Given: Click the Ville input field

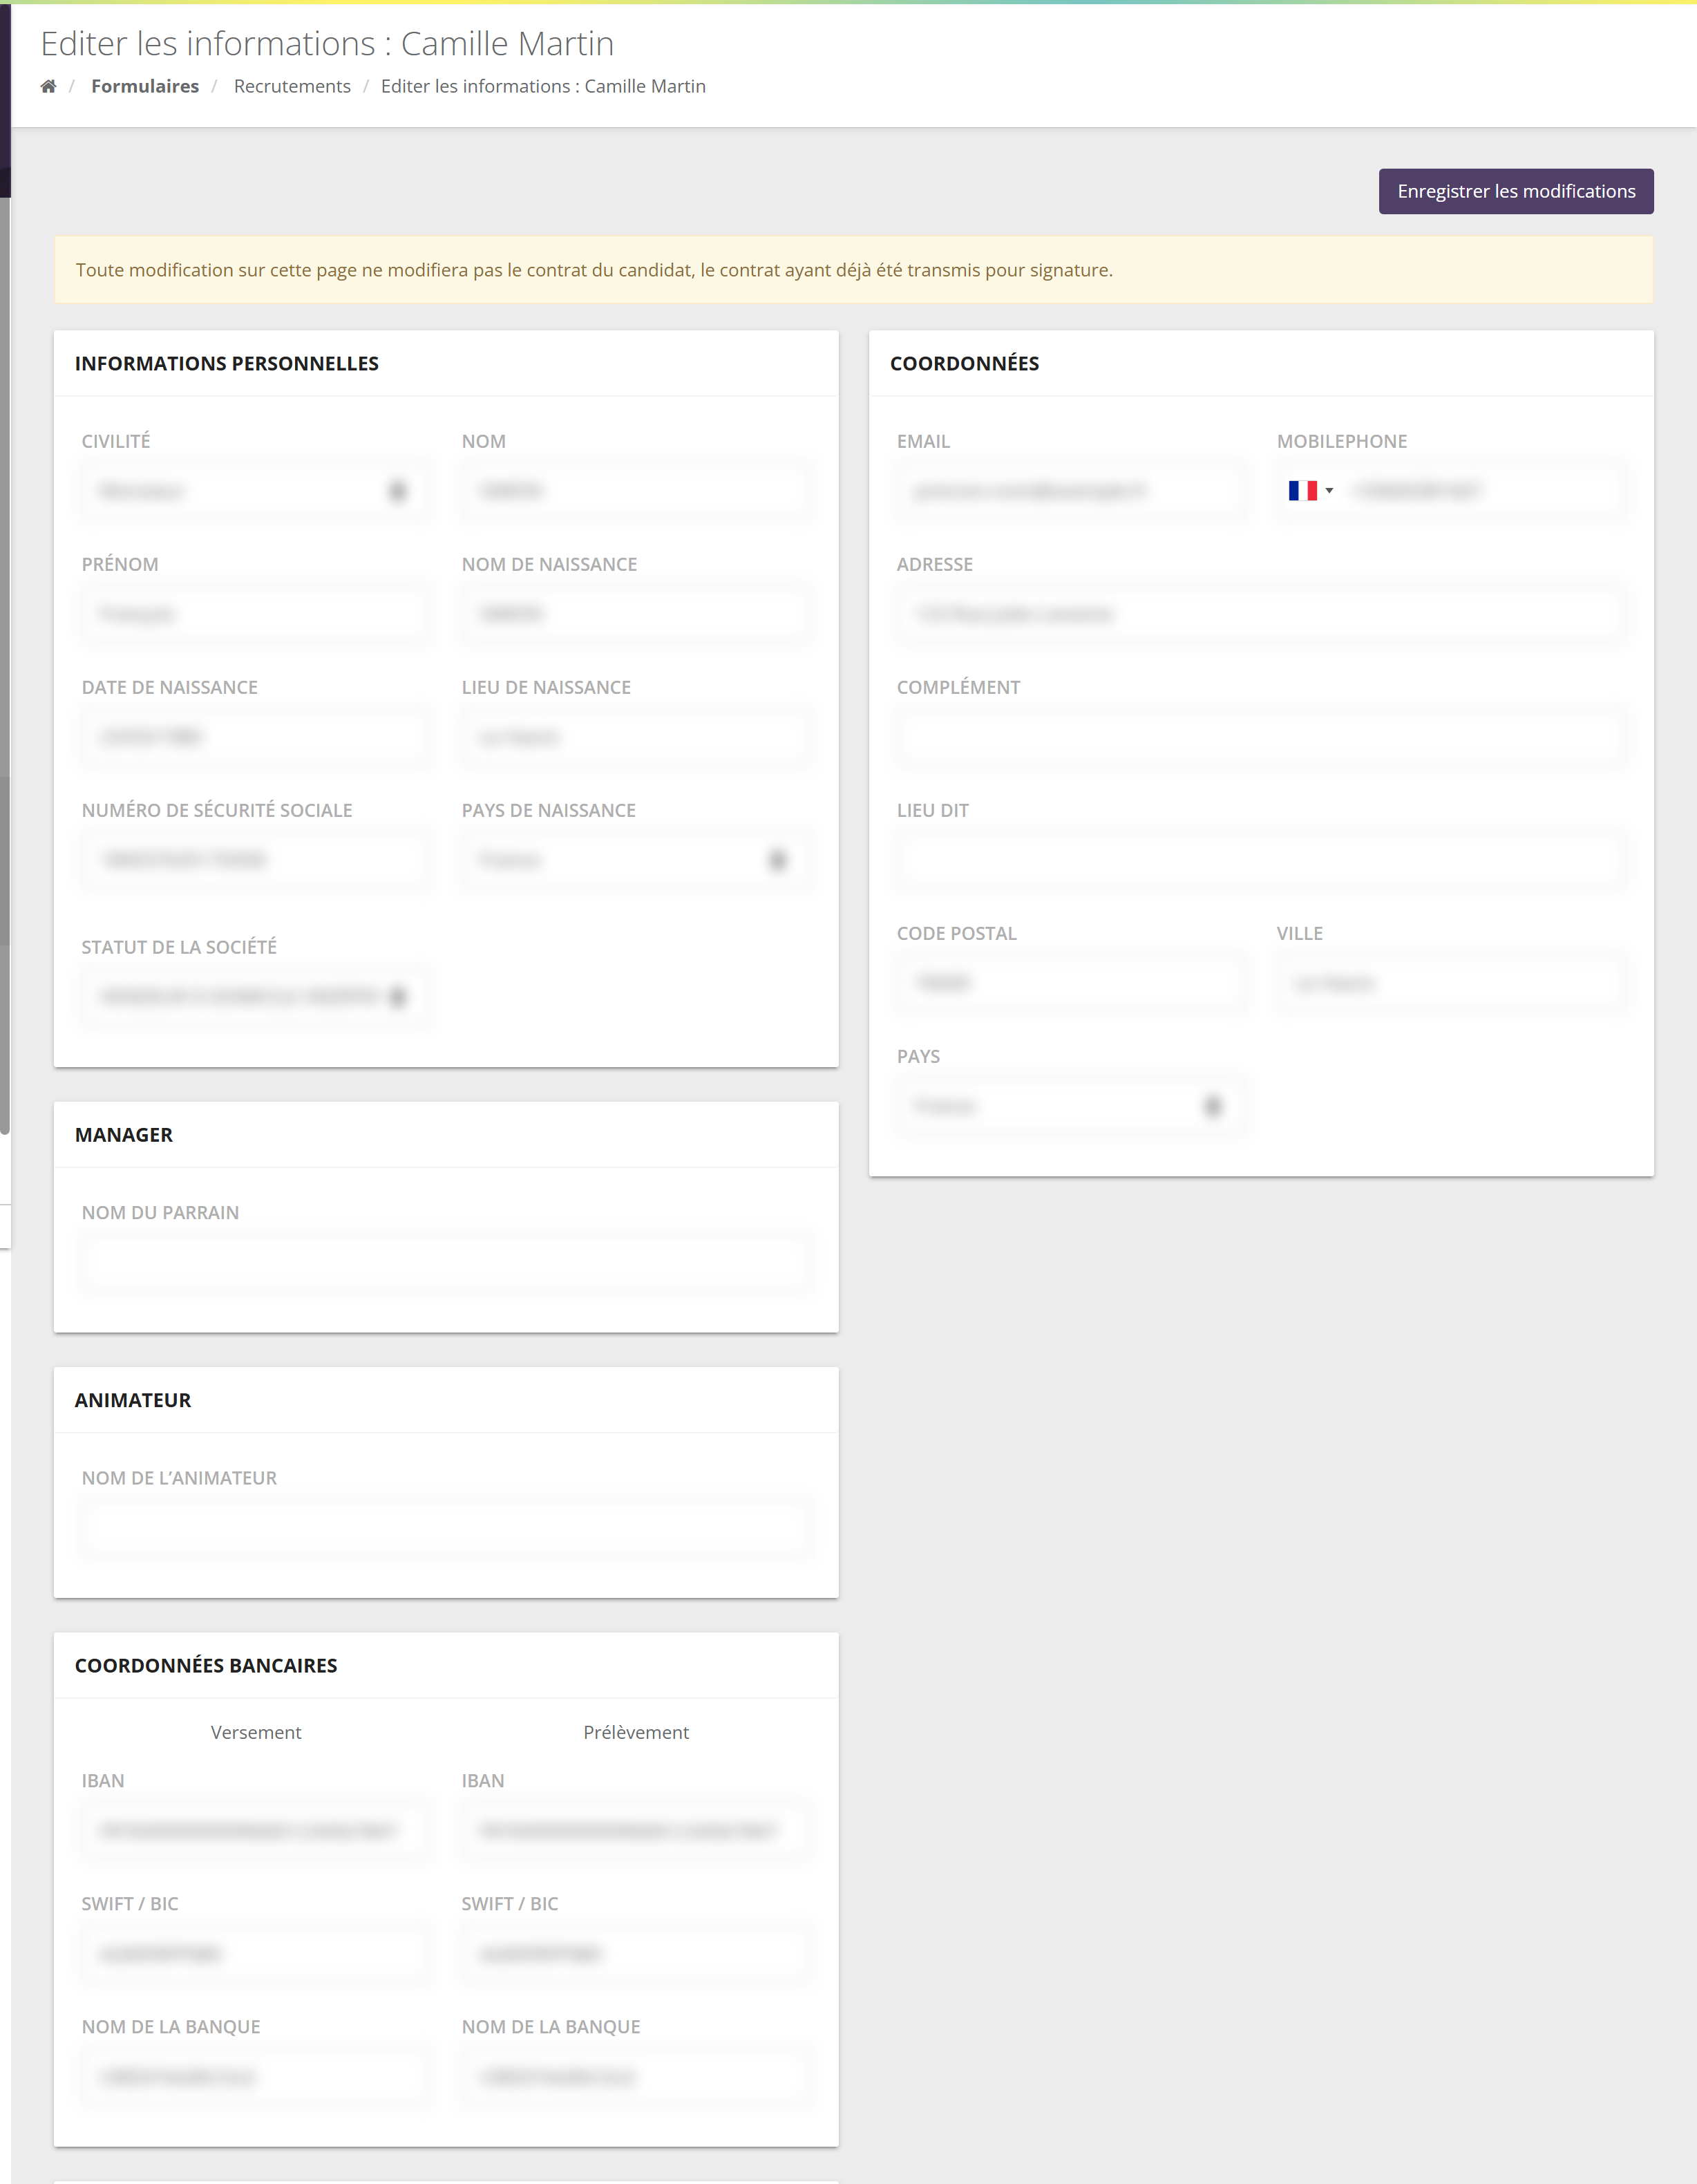Looking at the screenshot, I should (x=1451, y=983).
